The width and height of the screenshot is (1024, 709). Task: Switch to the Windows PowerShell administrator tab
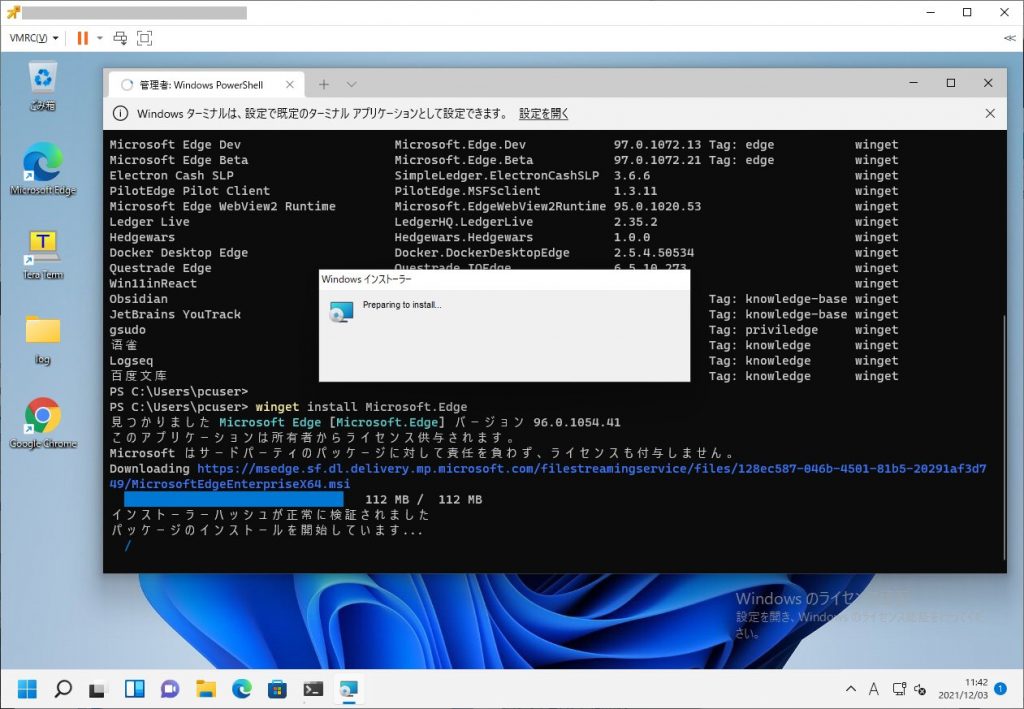click(x=201, y=85)
